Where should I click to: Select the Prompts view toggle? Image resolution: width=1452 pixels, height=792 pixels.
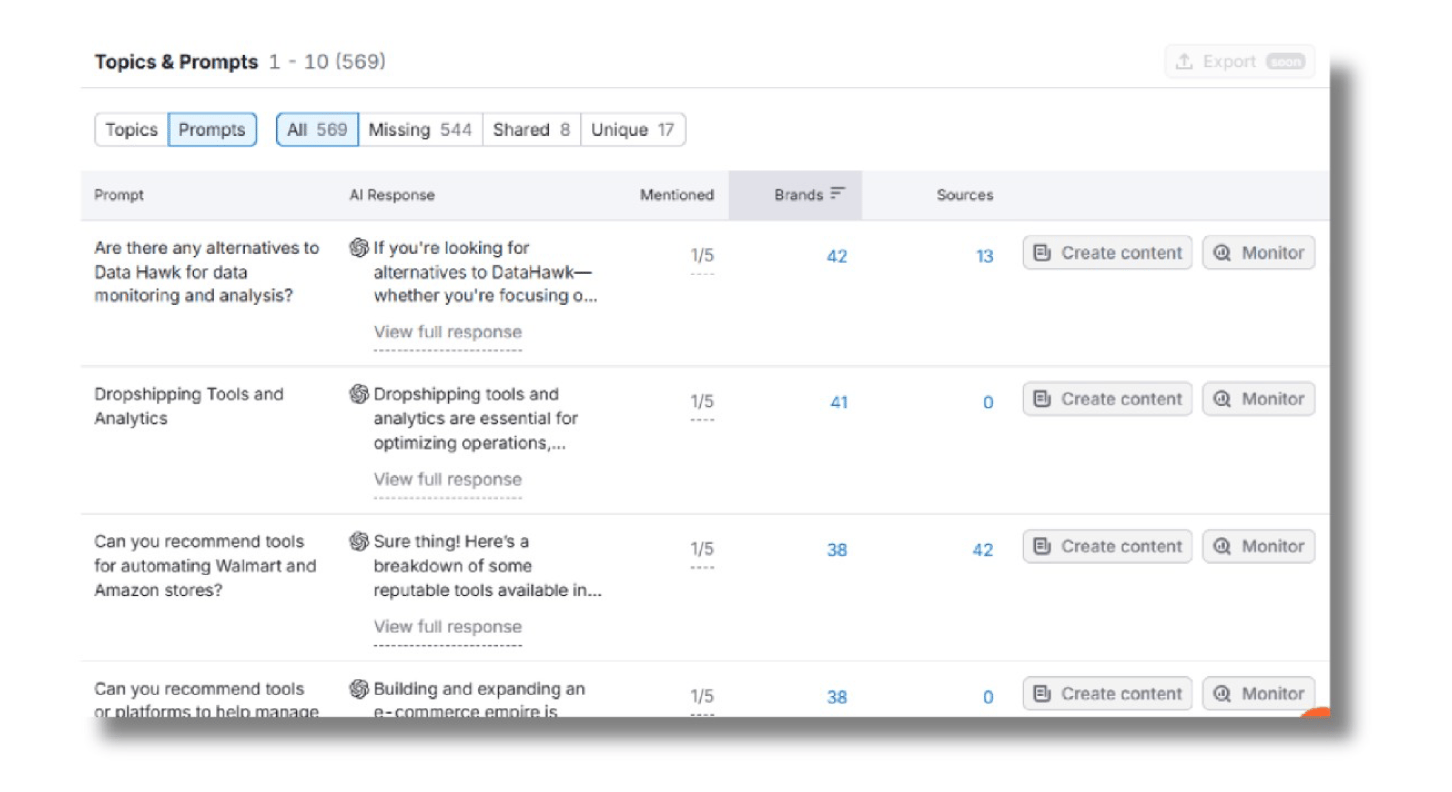click(212, 130)
